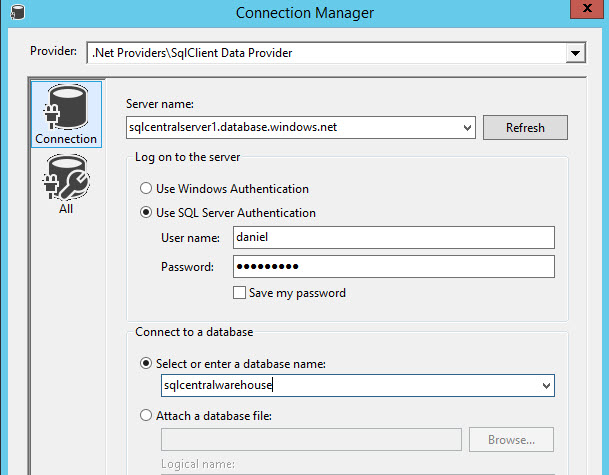Select the Connection page icon in sidebar

[x=66, y=114]
